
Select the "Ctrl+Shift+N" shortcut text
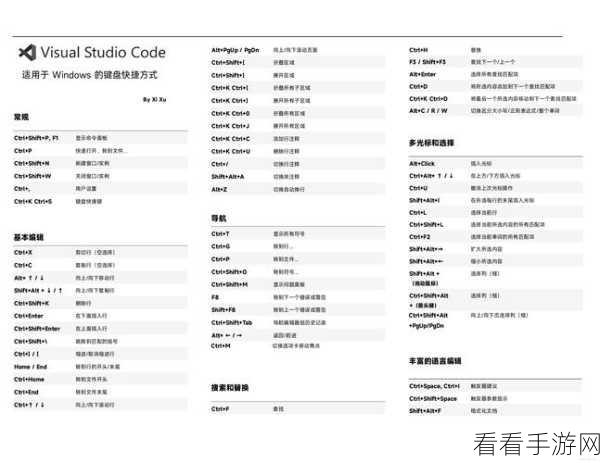coord(32,163)
